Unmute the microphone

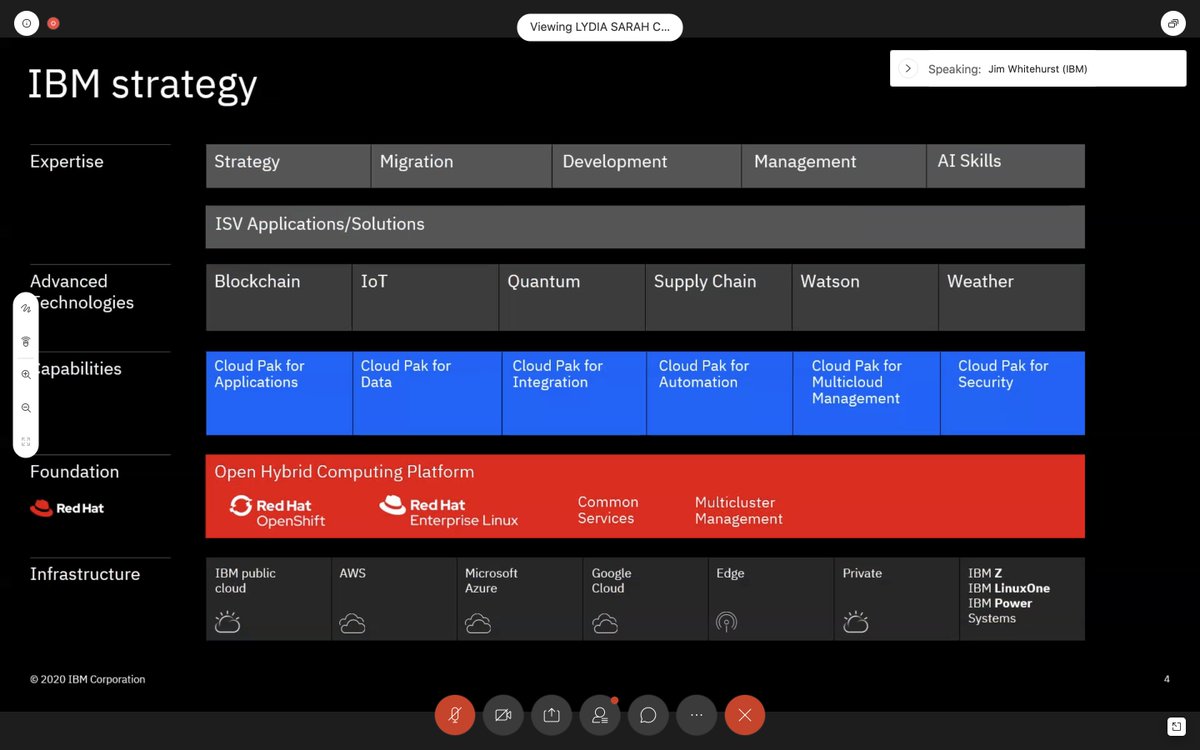tap(455, 715)
